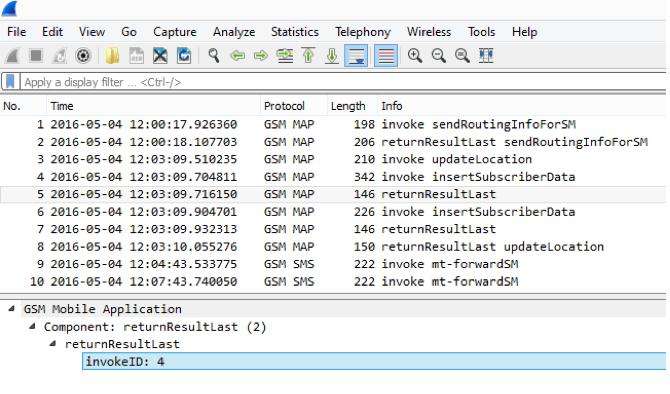Select packet 9 at 12:04:43.533775
This screenshot has height=394, width=670.
point(333,264)
